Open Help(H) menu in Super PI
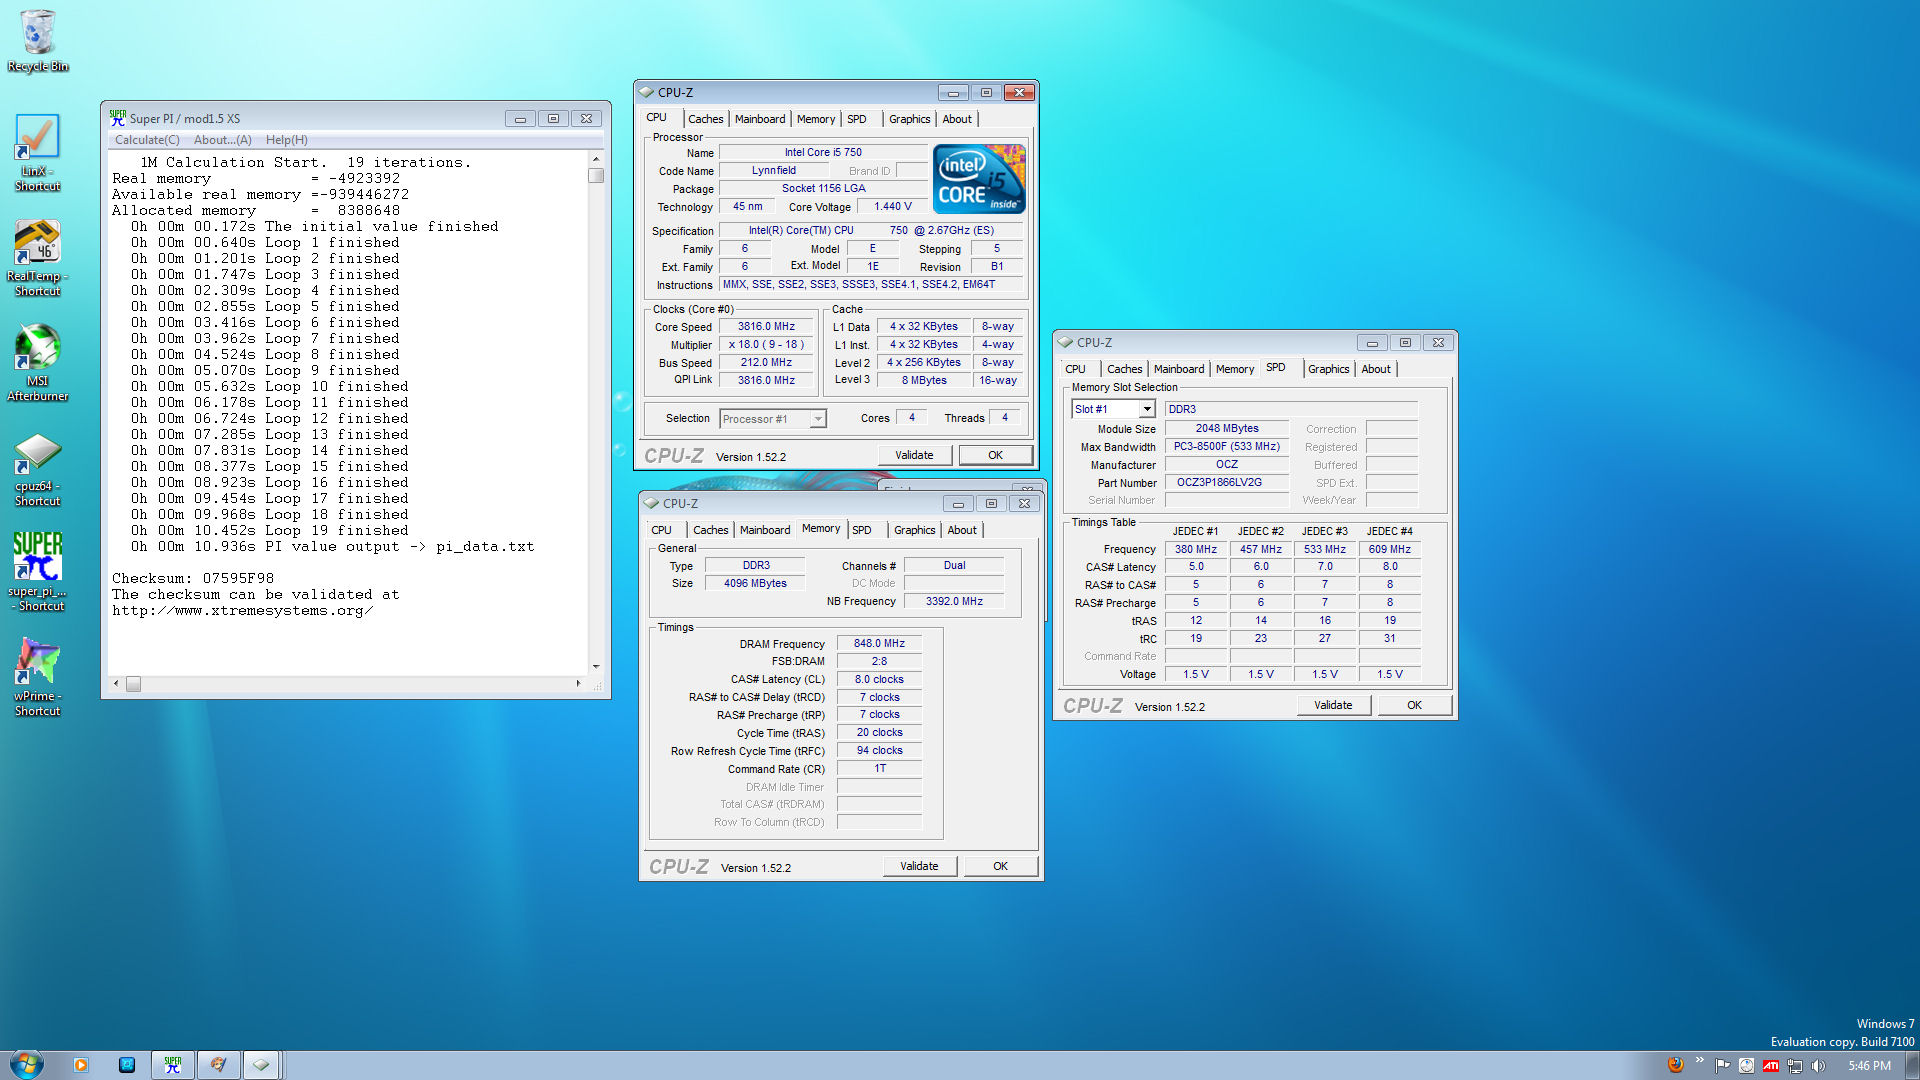 pos(286,140)
